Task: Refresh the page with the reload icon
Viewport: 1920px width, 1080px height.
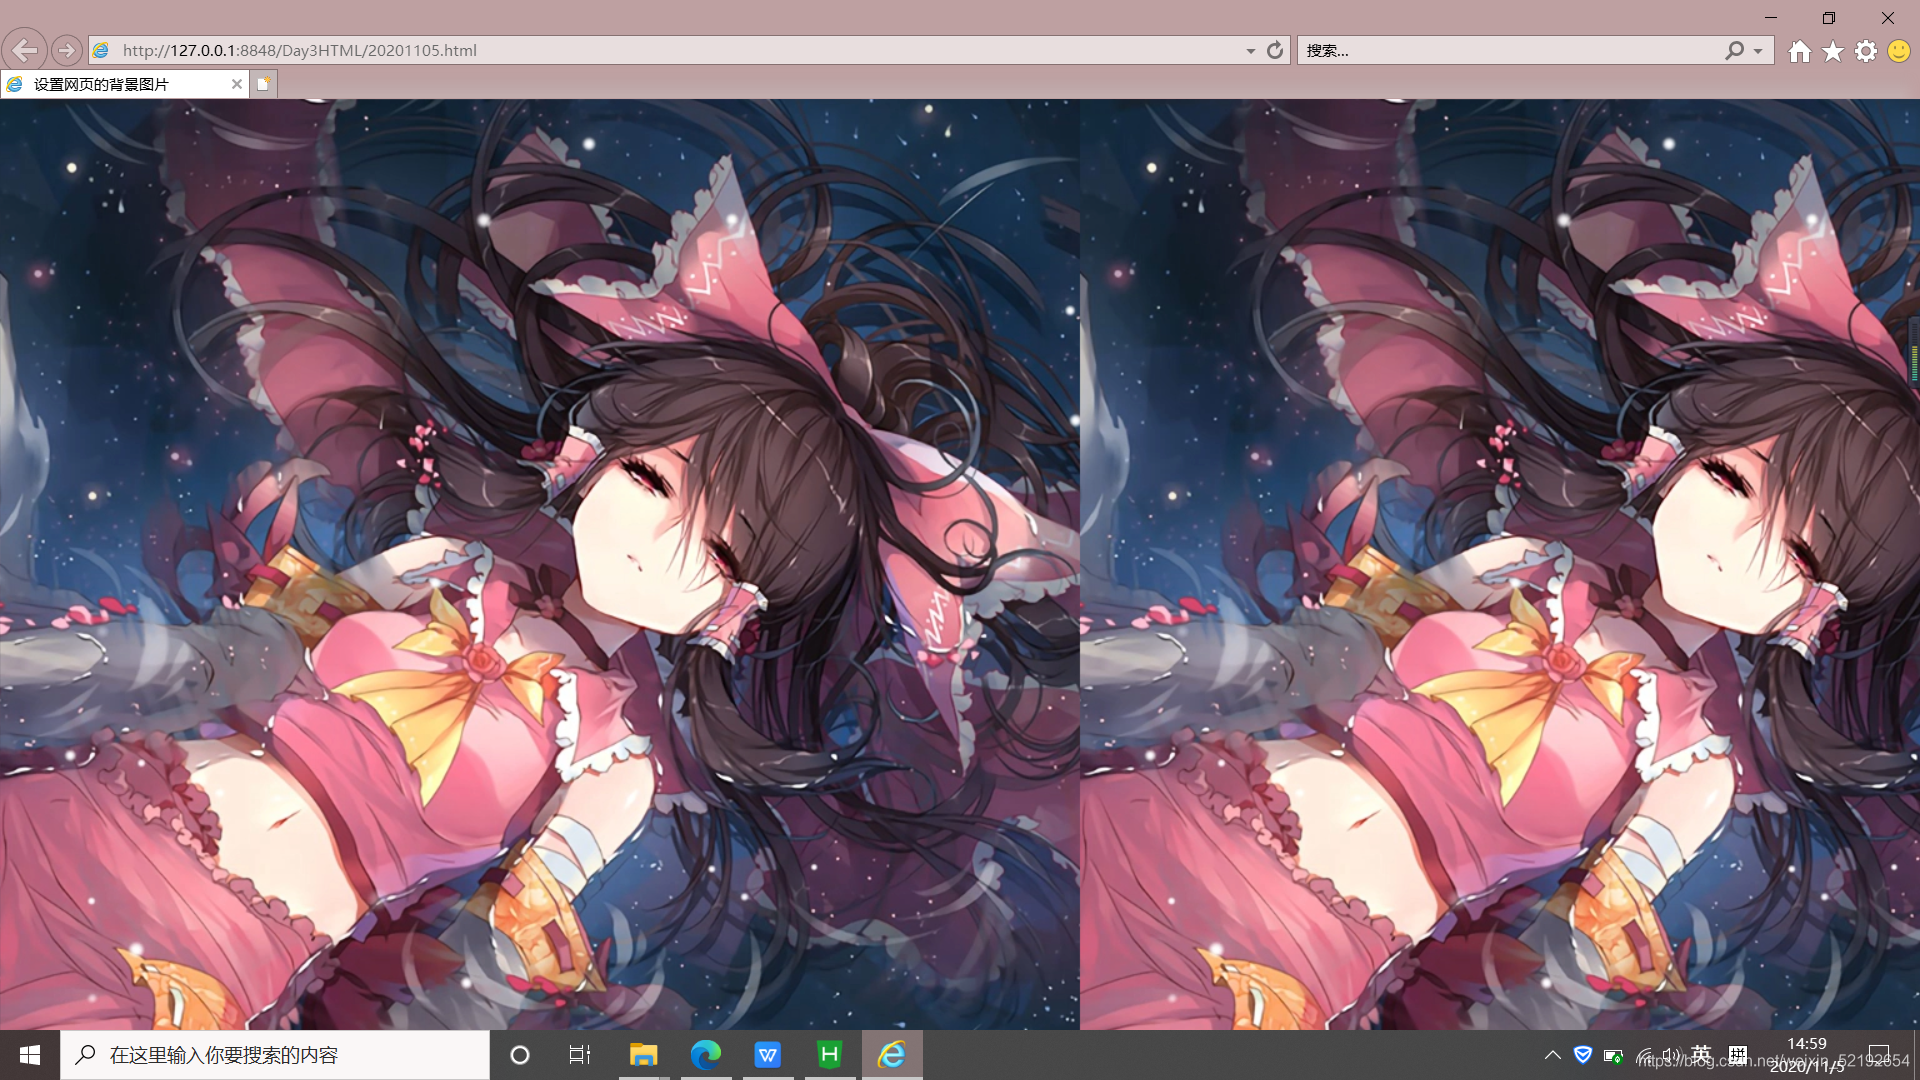Action: pyautogui.click(x=1274, y=50)
